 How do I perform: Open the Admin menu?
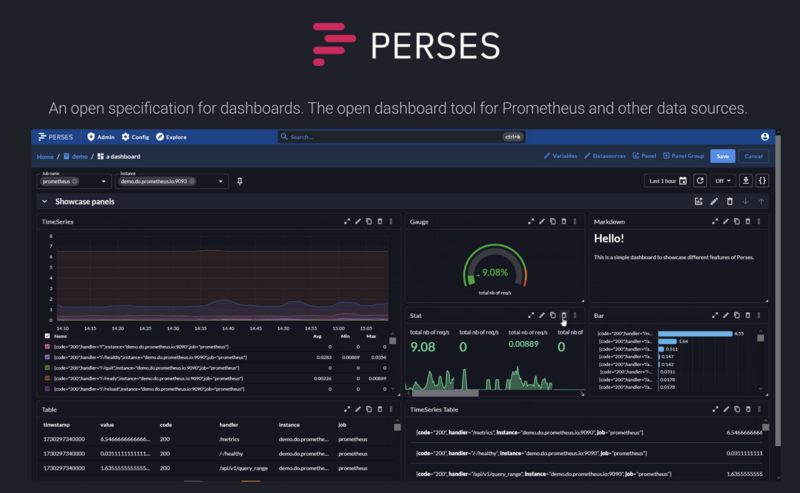pyautogui.click(x=101, y=137)
